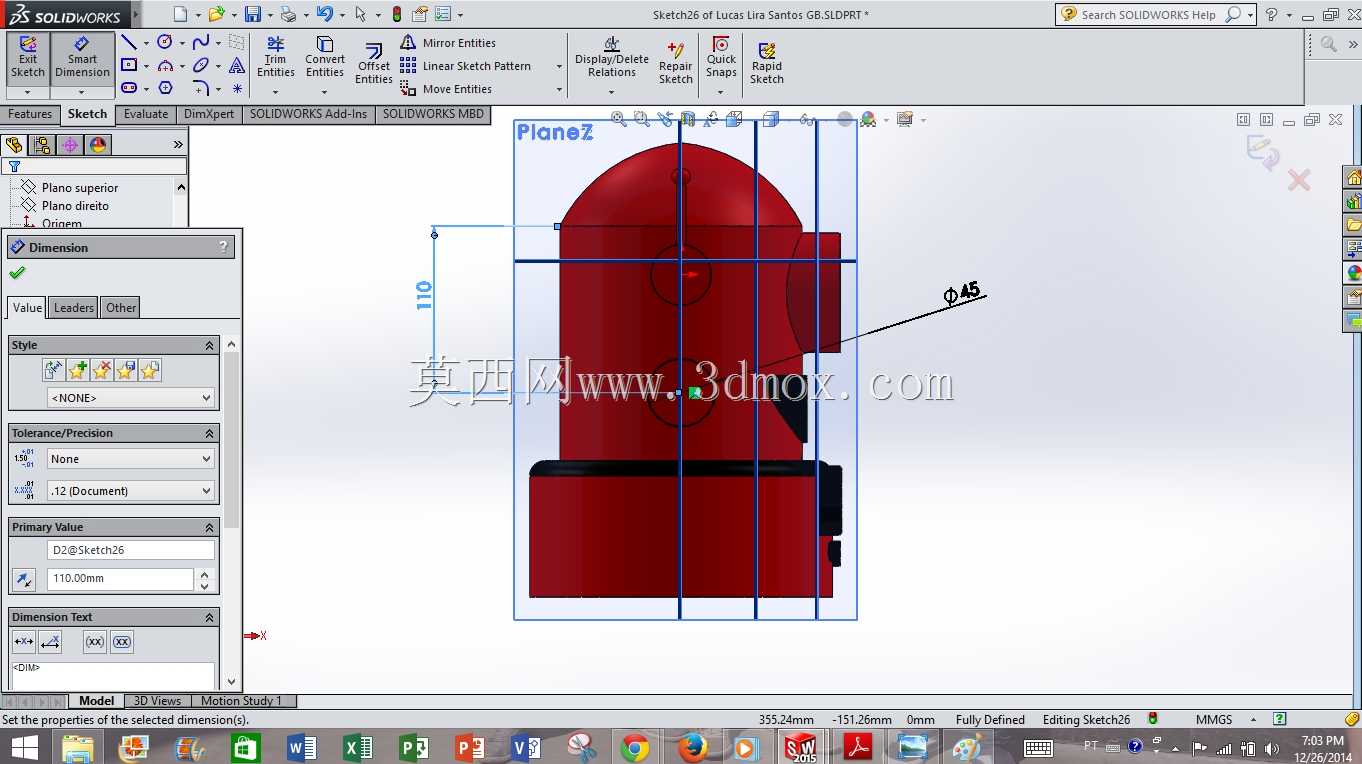The height and width of the screenshot is (764, 1362).
Task: Open Trim Entities dropdown arrow
Action: pos(275,92)
